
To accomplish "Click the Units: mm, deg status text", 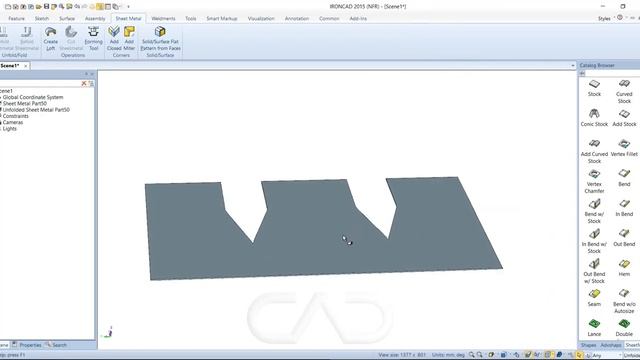I will click(x=448, y=355).
